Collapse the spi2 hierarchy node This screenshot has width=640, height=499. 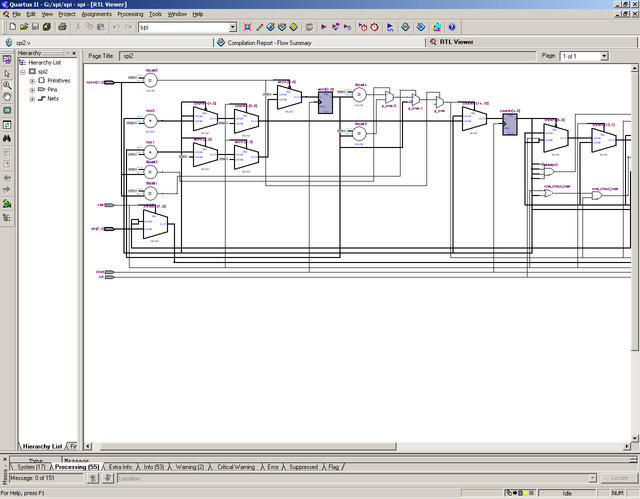[x=22, y=72]
